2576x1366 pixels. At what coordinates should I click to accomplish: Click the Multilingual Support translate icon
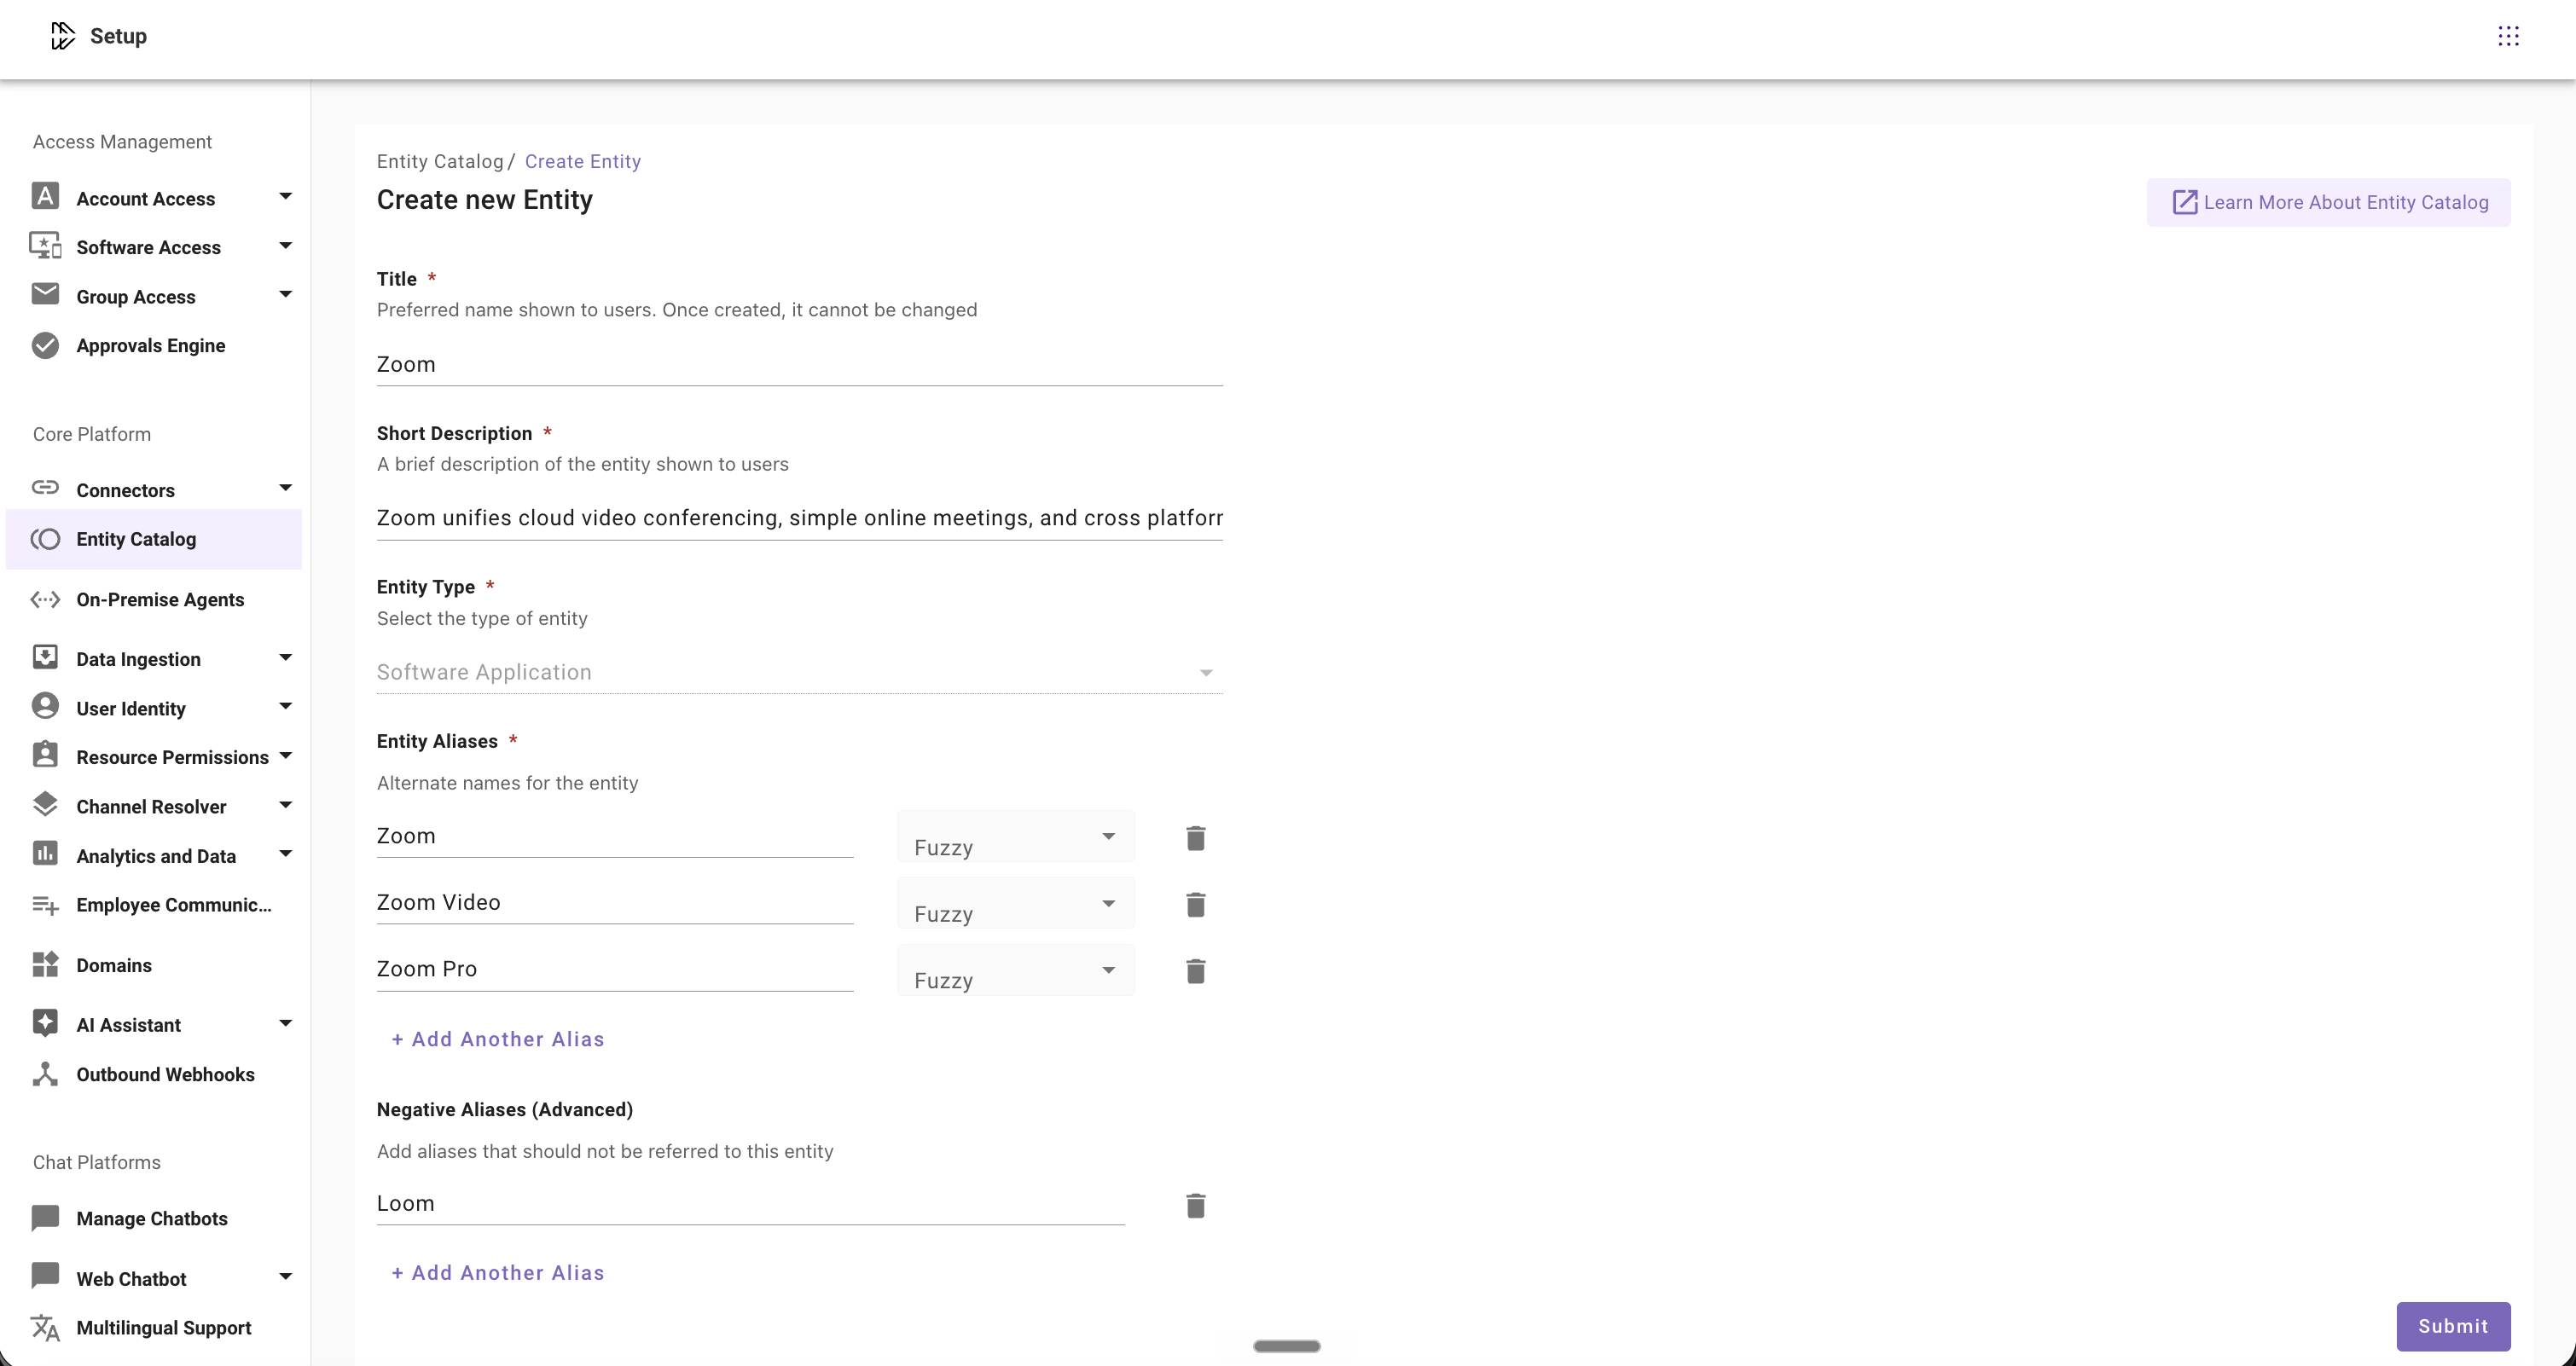[x=45, y=1327]
